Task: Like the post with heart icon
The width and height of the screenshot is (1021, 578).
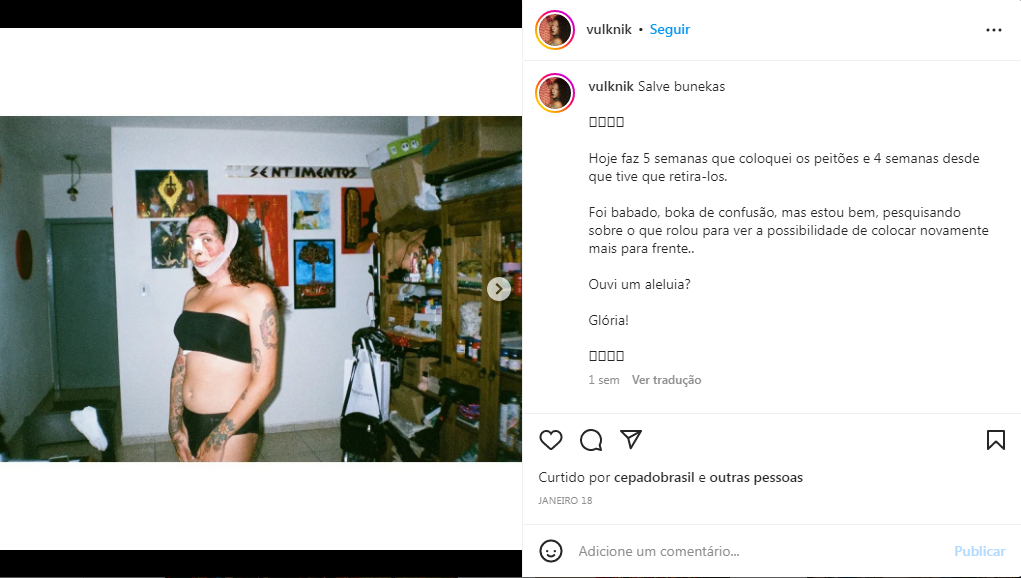Action: (551, 440)
